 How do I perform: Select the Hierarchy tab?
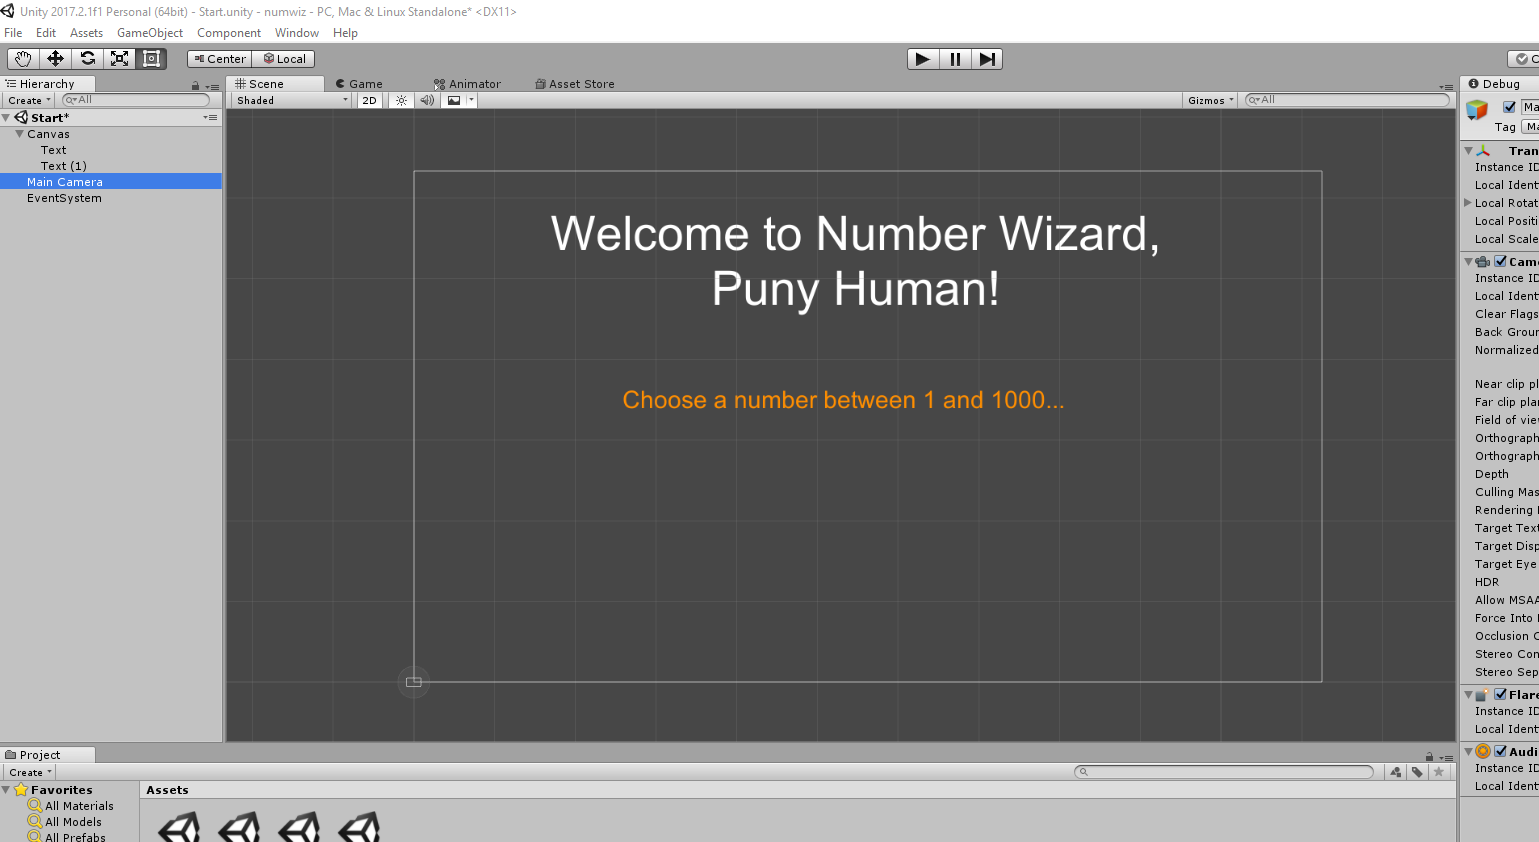pos(47,84)
